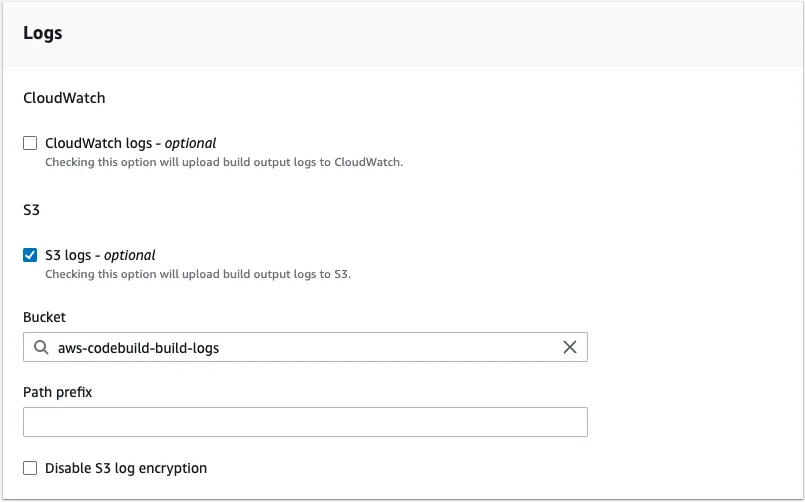The width and height of the screenshot is (805, 502).
Task: Click "optional" beside S3 logs
Action: coord(131,255)
